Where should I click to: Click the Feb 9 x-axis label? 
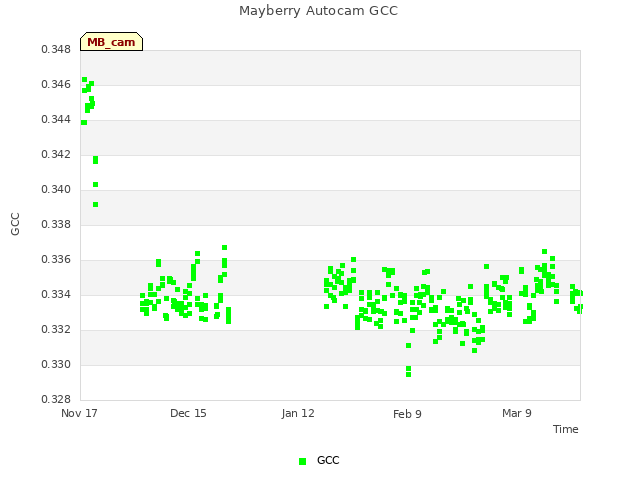407,414
